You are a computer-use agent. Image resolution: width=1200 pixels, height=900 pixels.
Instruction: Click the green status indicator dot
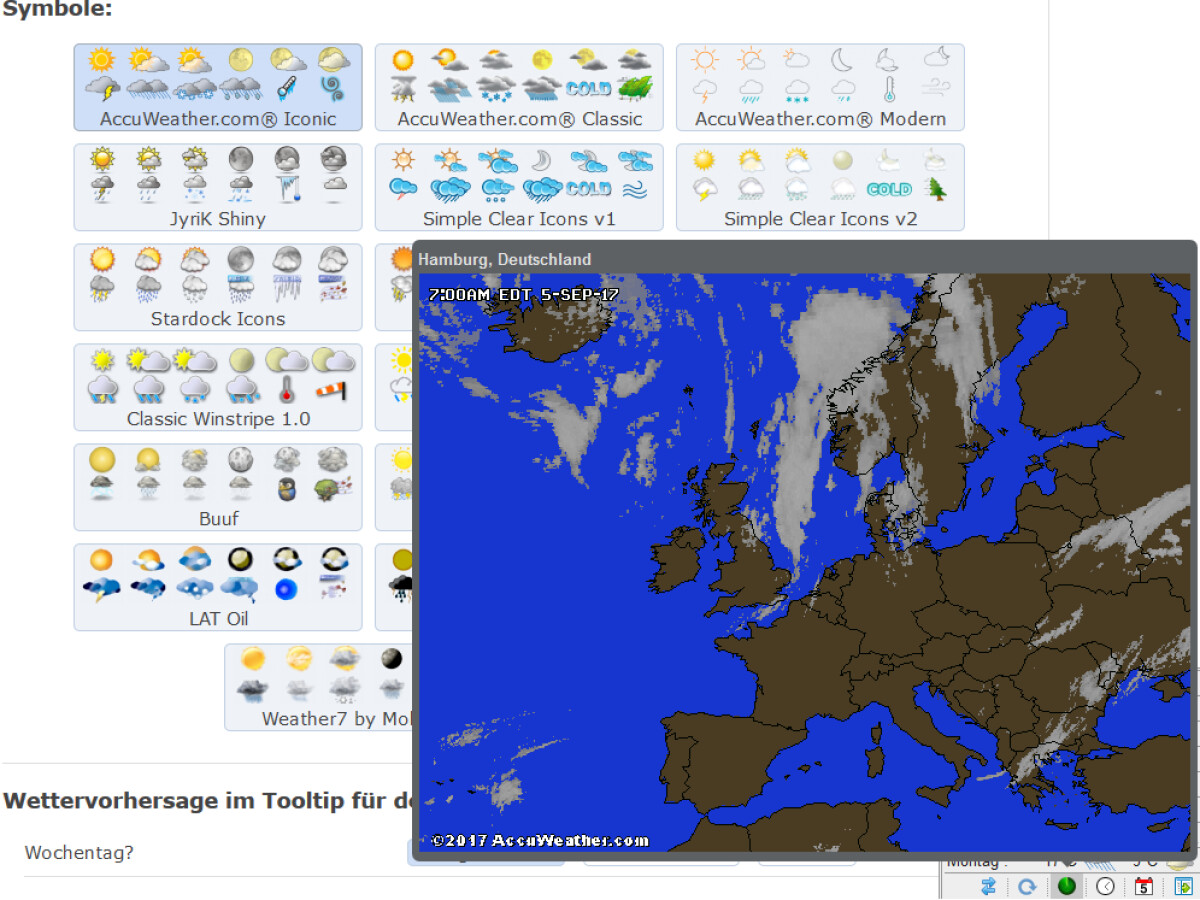tap(1066, 885)
